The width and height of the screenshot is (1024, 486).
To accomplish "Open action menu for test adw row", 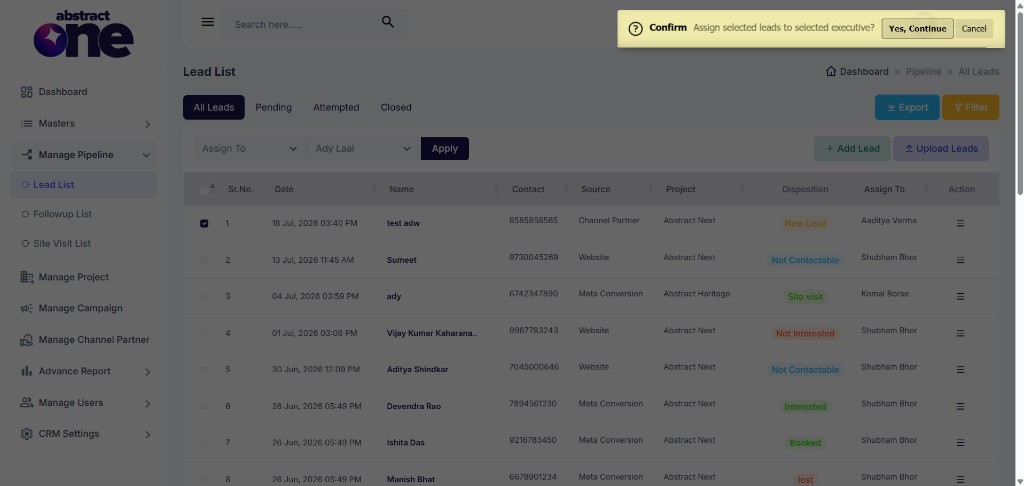I will point(960,223).
